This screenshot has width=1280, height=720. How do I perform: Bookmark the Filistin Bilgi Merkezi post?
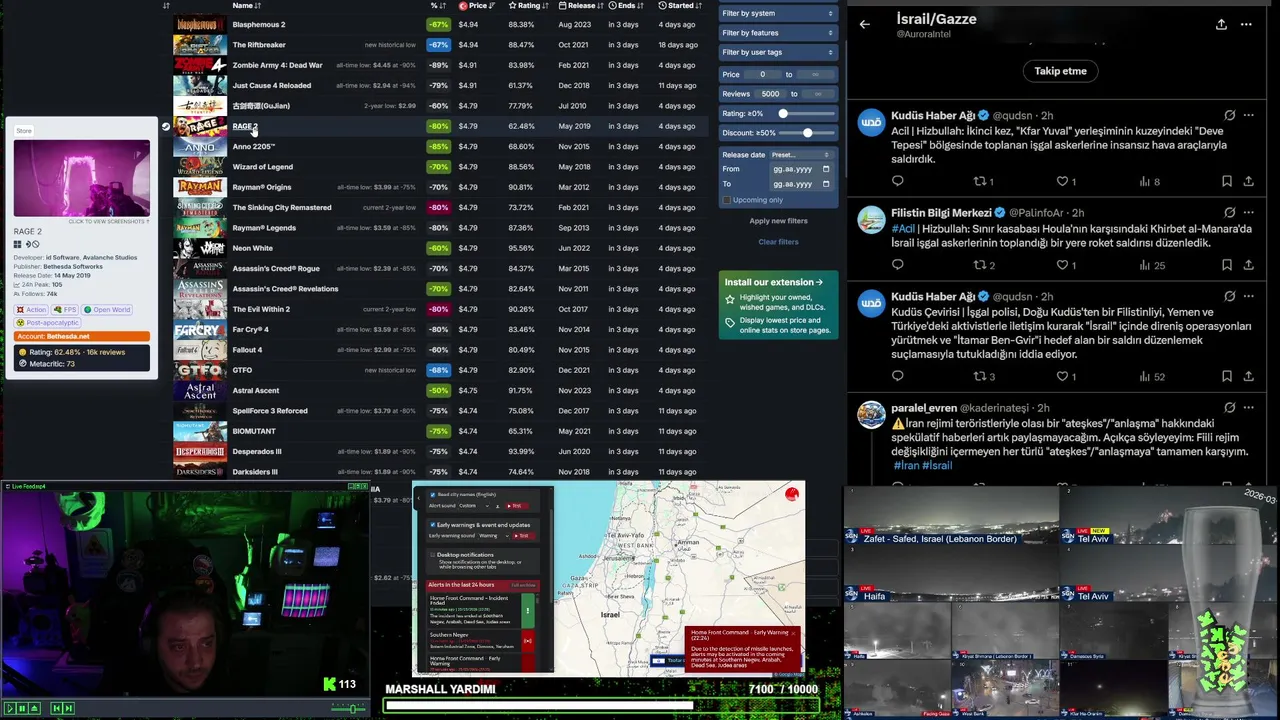click(1226, 265)
